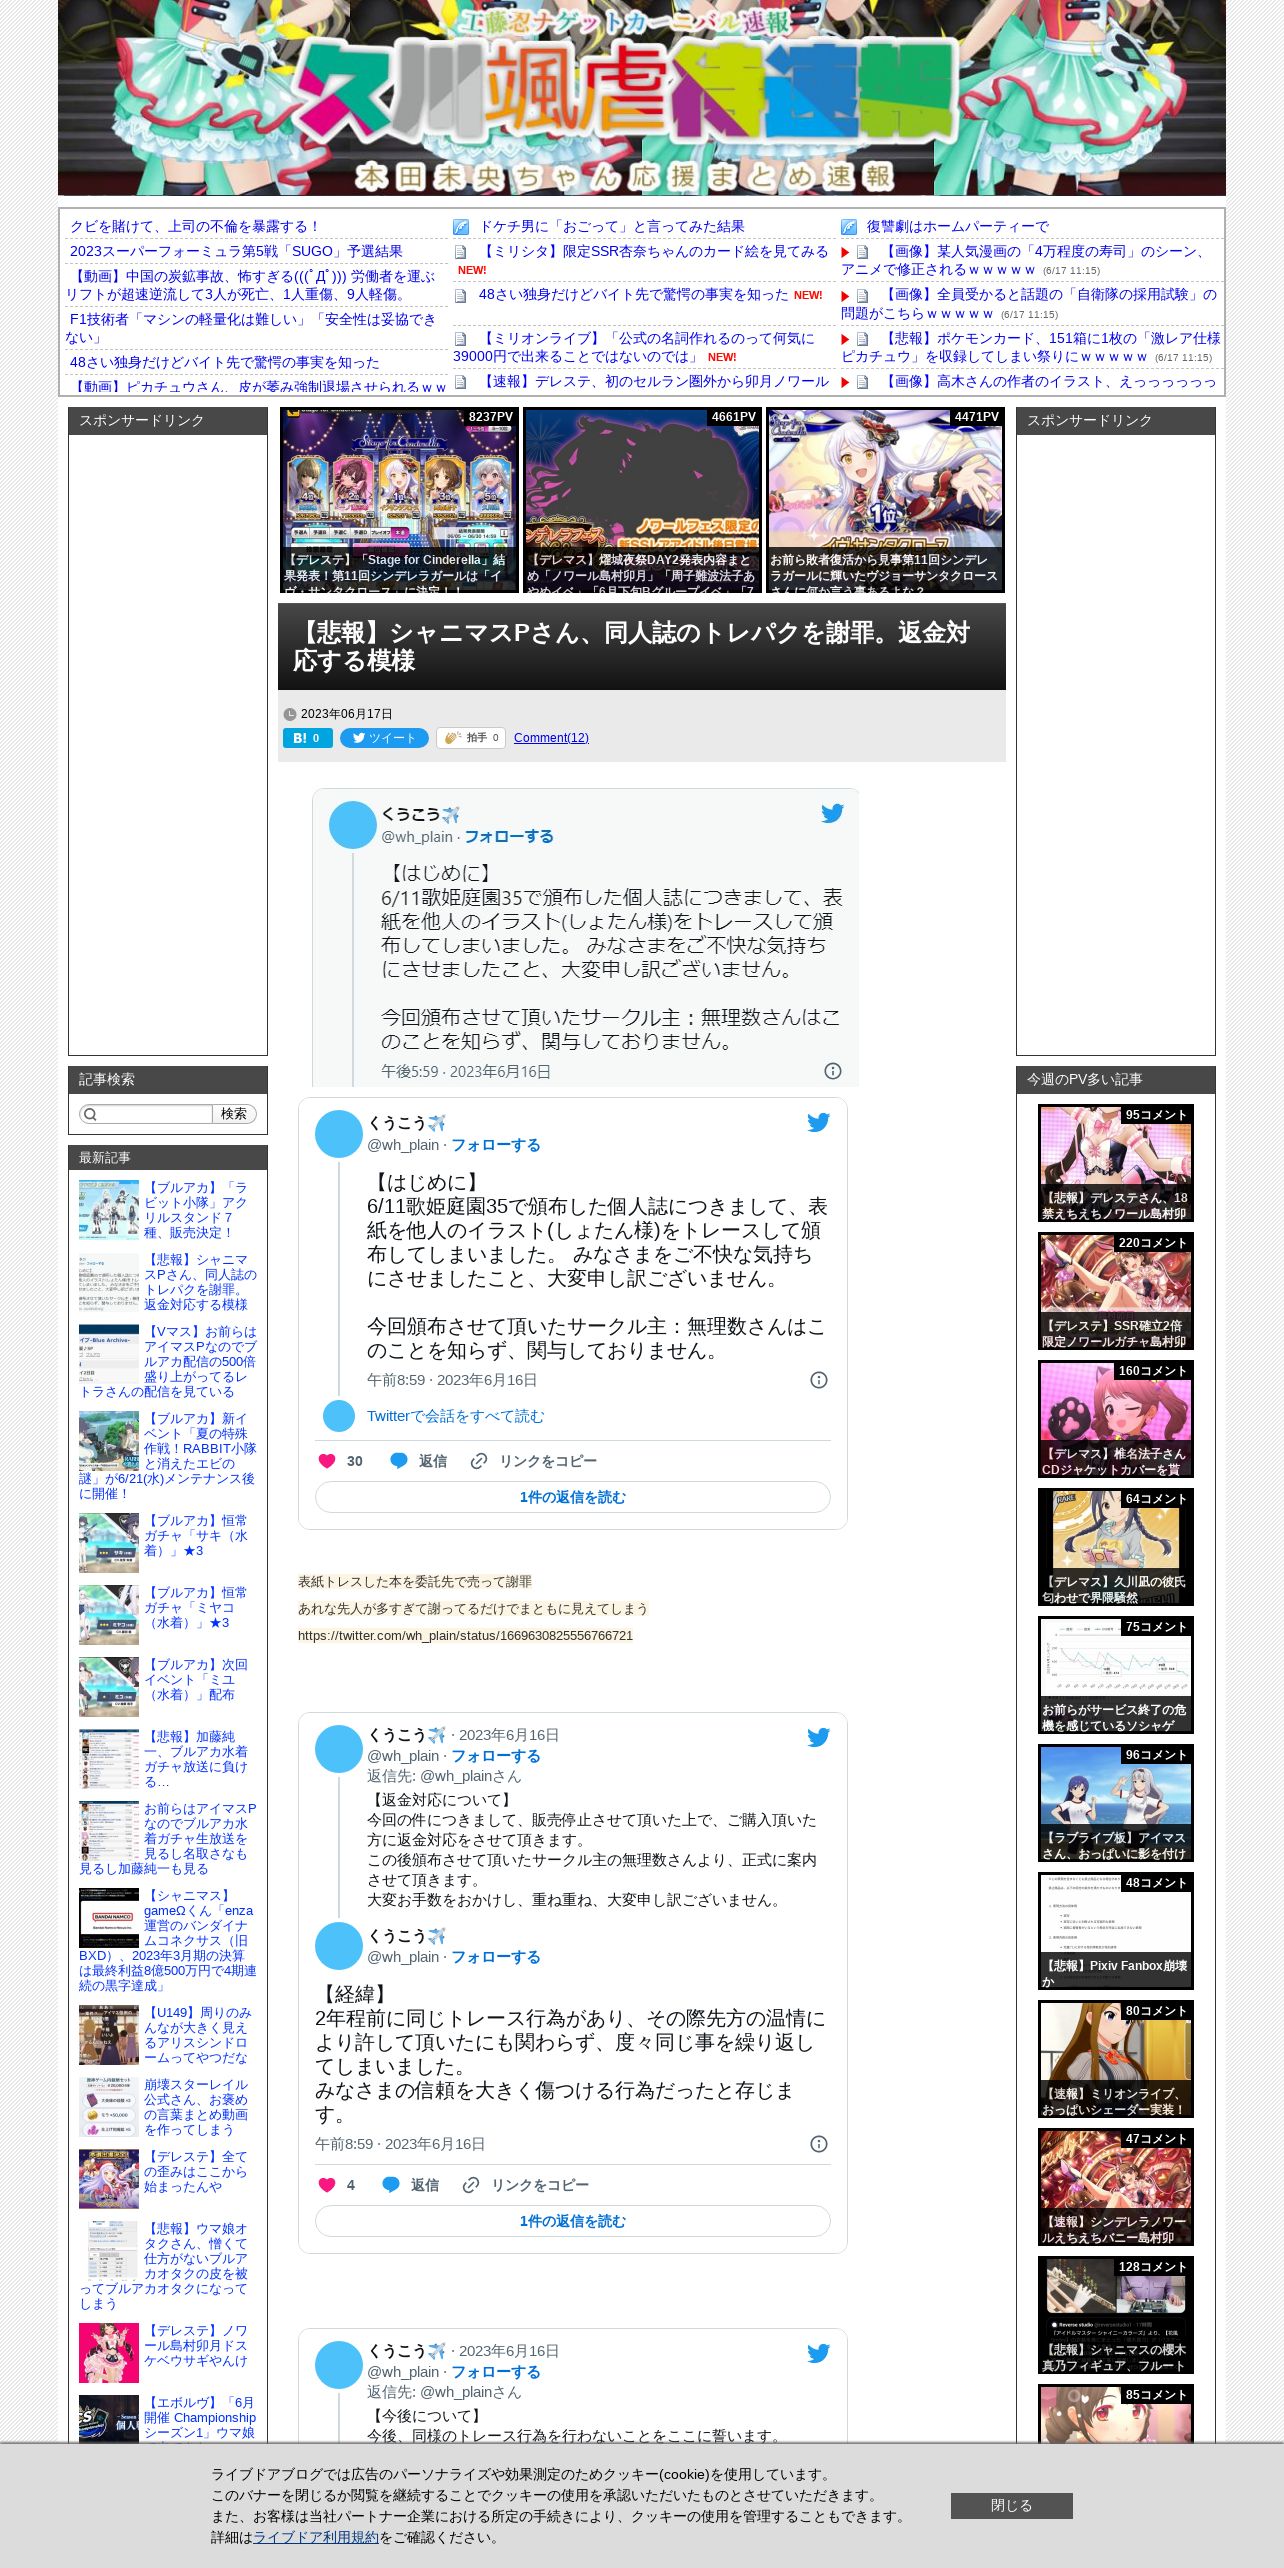Open the Comment(12) link

551,738
